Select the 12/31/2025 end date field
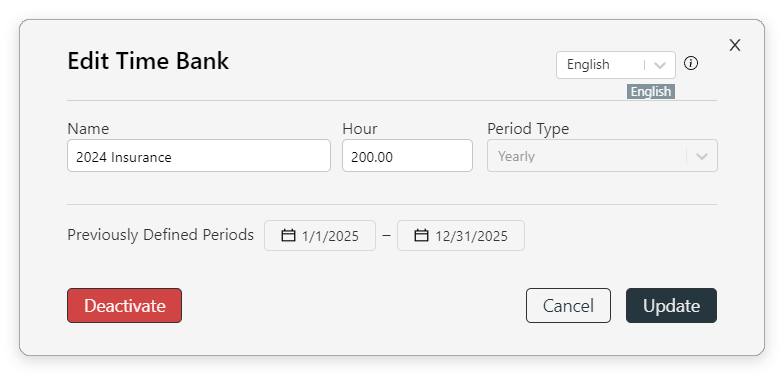 pos(460,235)
